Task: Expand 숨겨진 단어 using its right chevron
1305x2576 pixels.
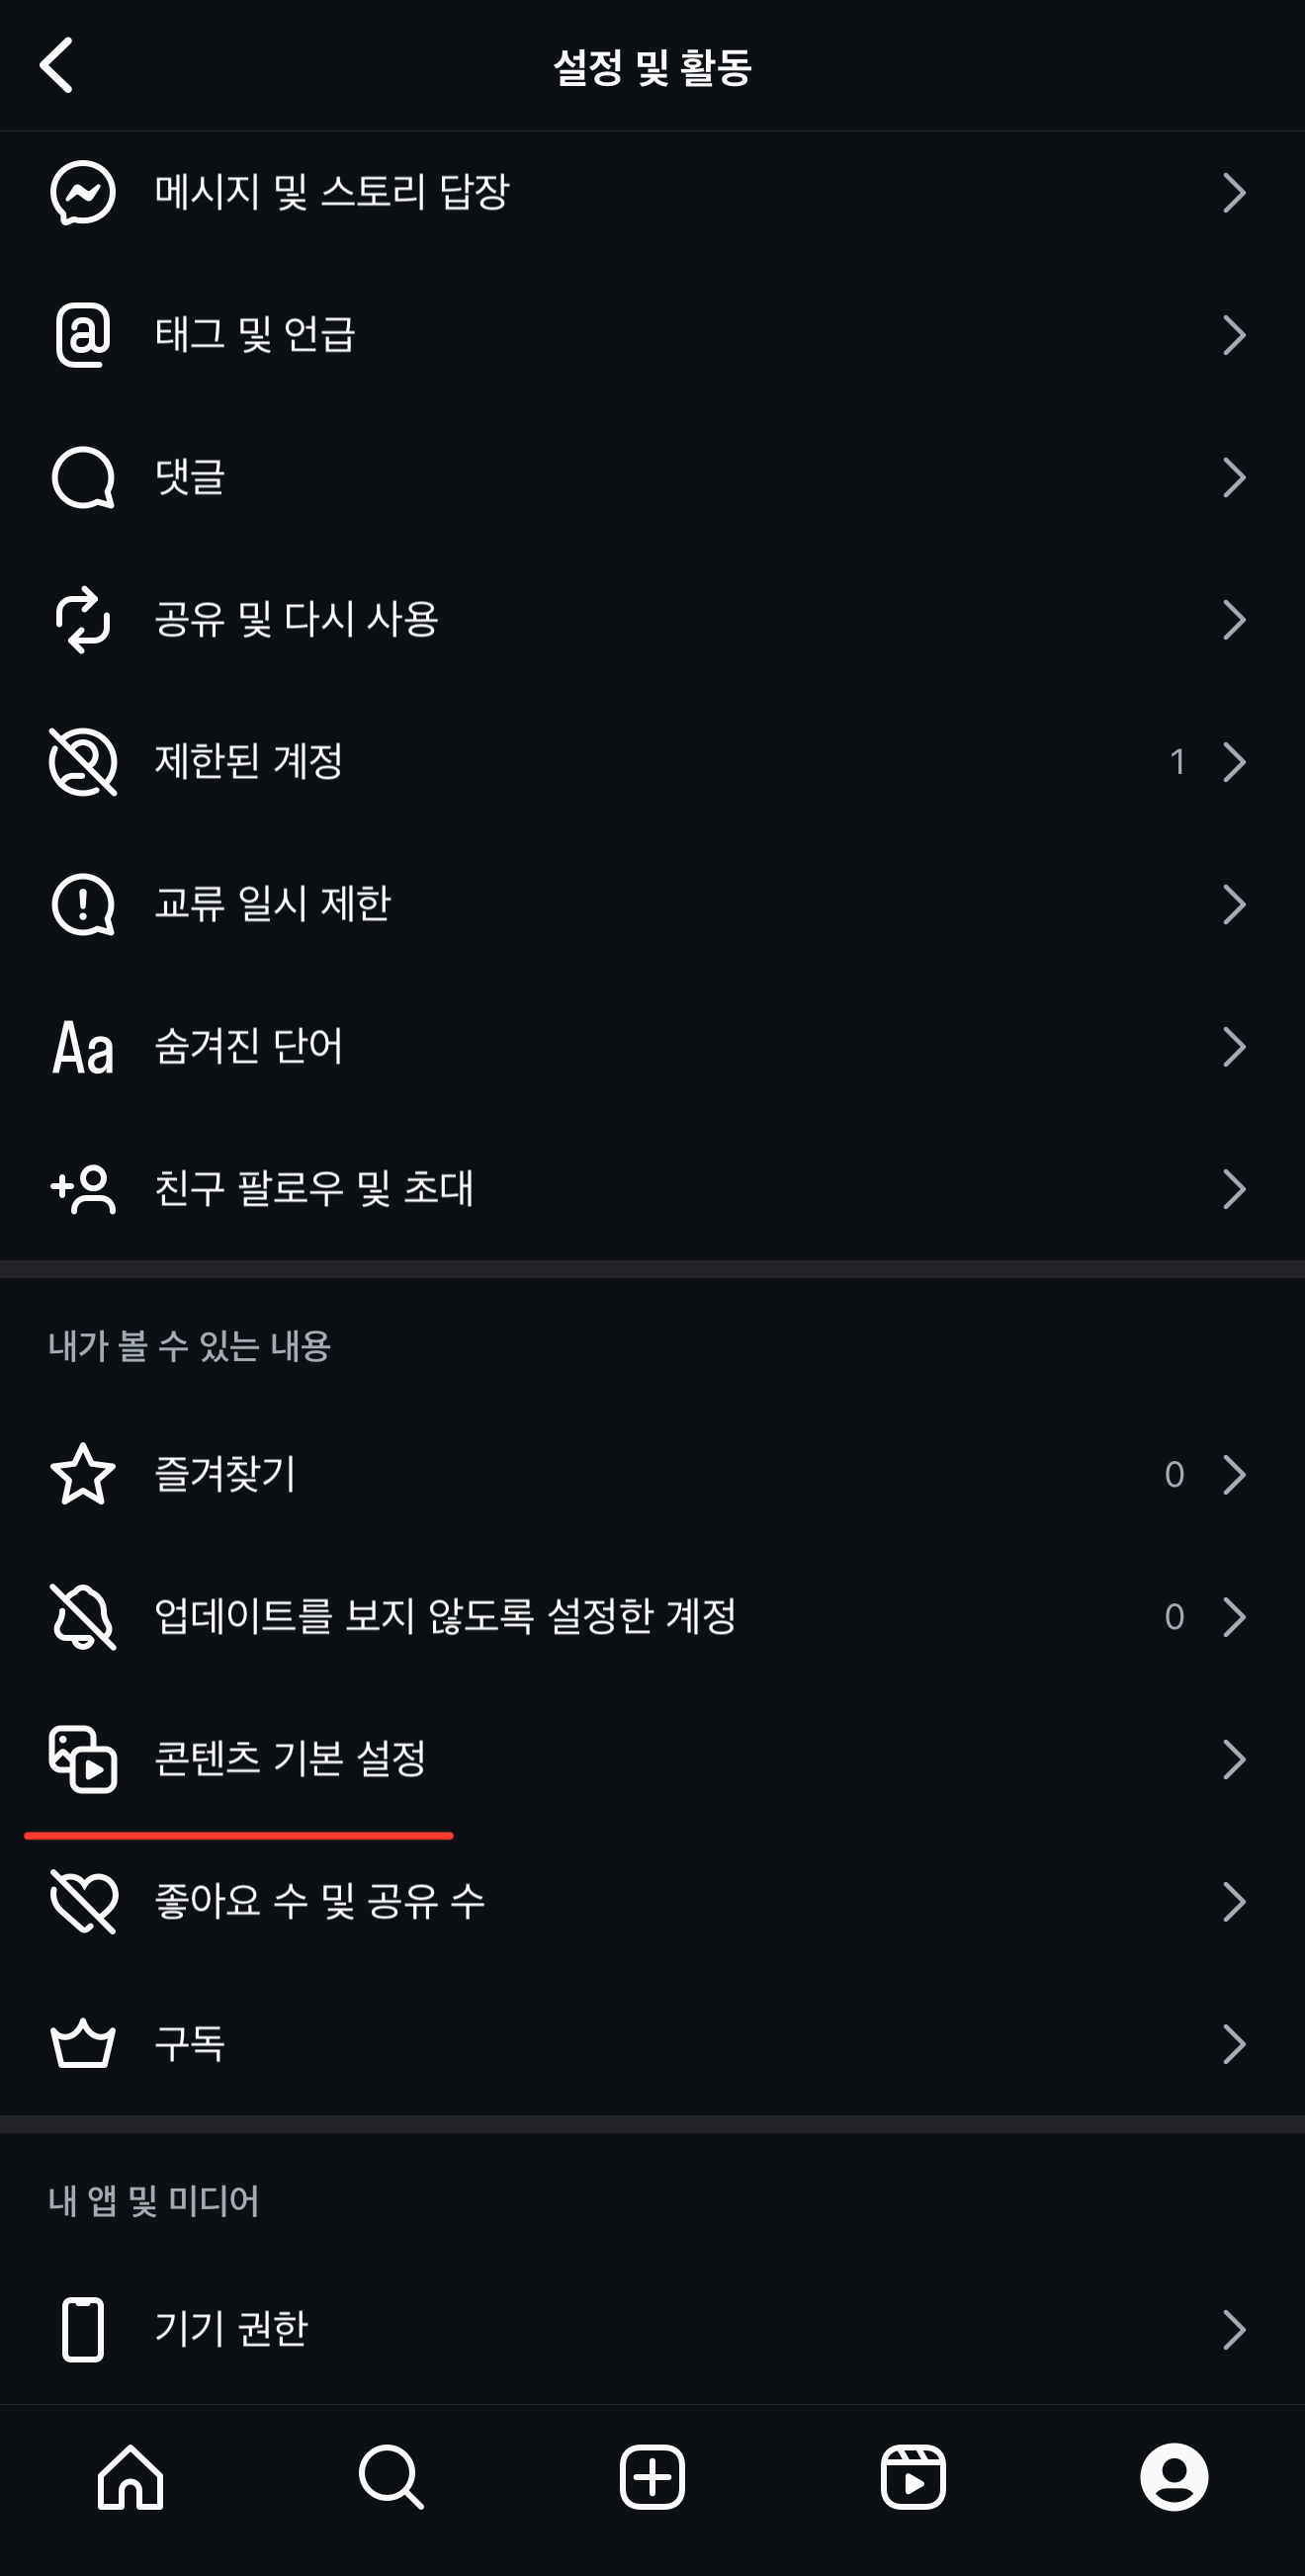Action: (x=1235, y=1047)
